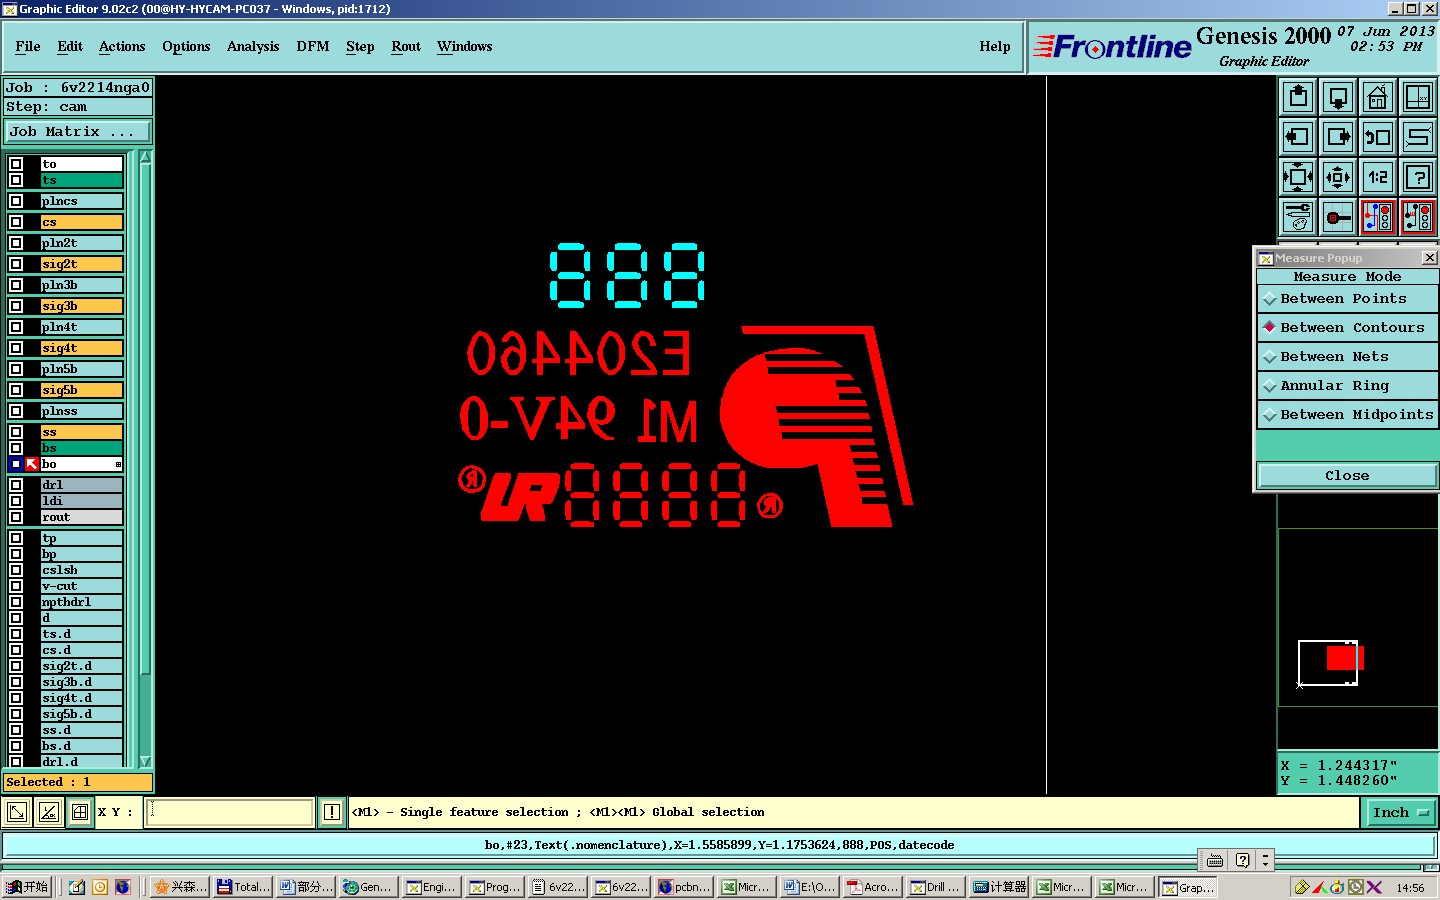
Task: Open the Analysis menu
Action: [x=253, y=47]
